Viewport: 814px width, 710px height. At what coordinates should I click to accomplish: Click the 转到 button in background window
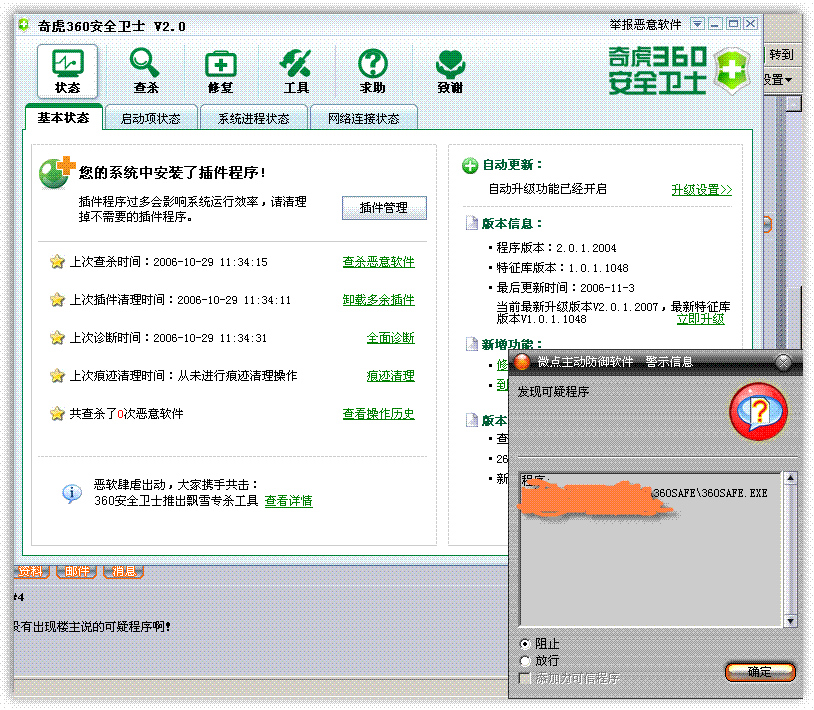(780, 54)
